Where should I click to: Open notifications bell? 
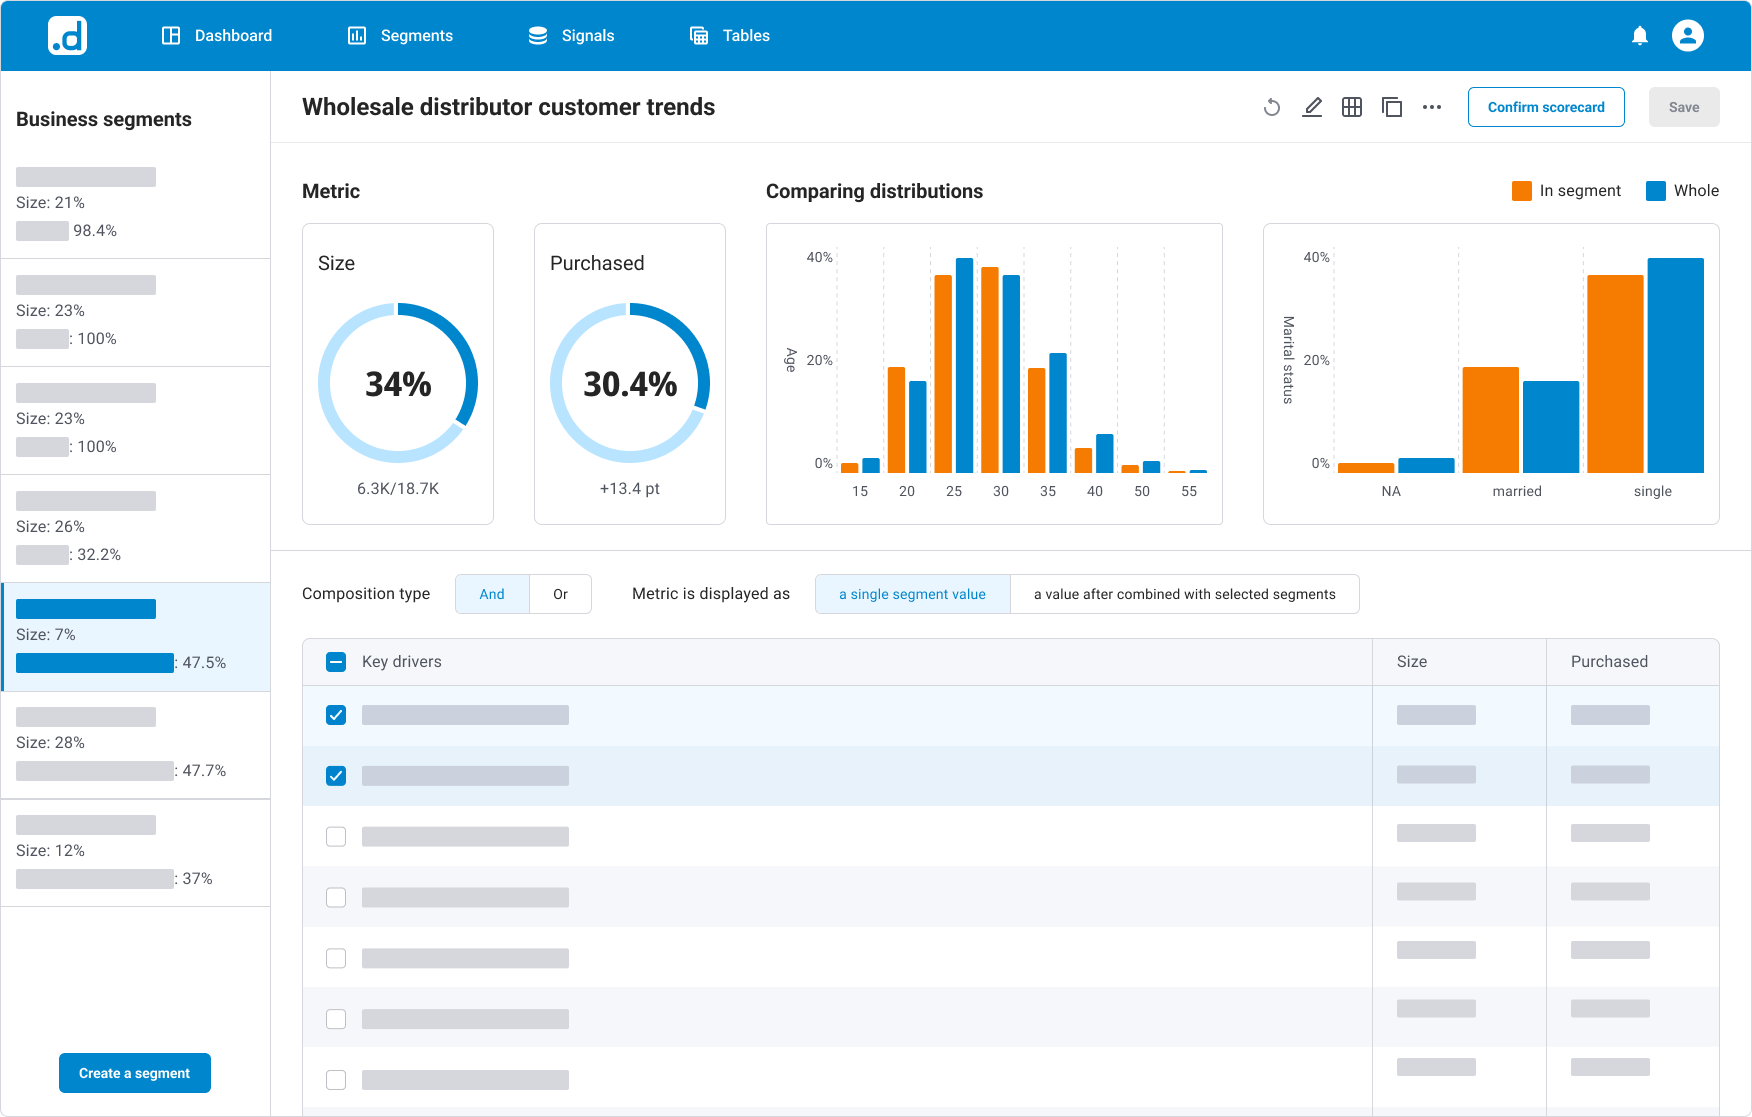[x=1640, y=36]
